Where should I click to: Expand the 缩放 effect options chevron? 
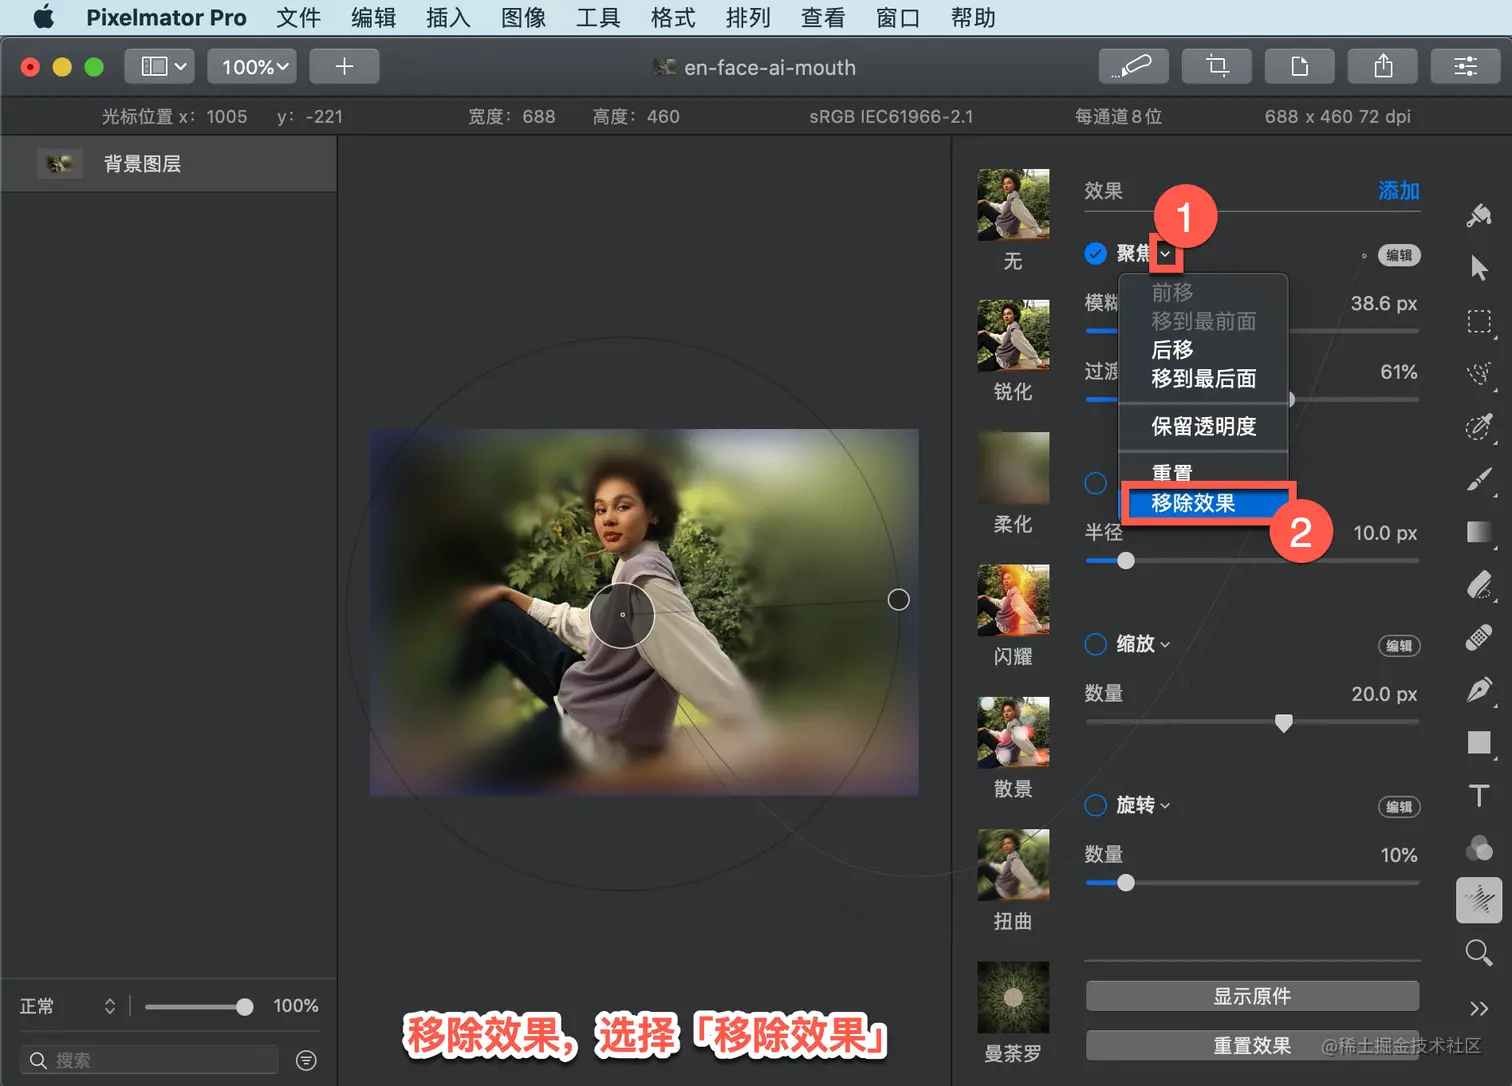click(x=1165, y=645)
